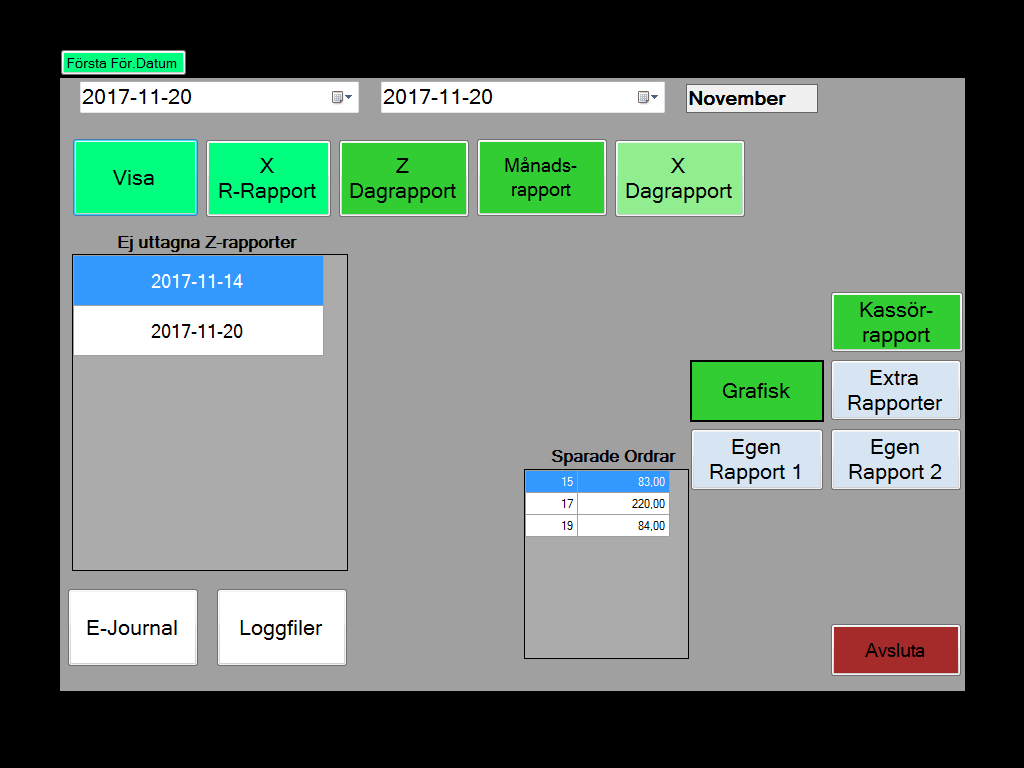Image resolution: width=1024 pixels, height=768 pixels.
Task: Open the second date picker calendar dropdown
Action: pos(647,97)
